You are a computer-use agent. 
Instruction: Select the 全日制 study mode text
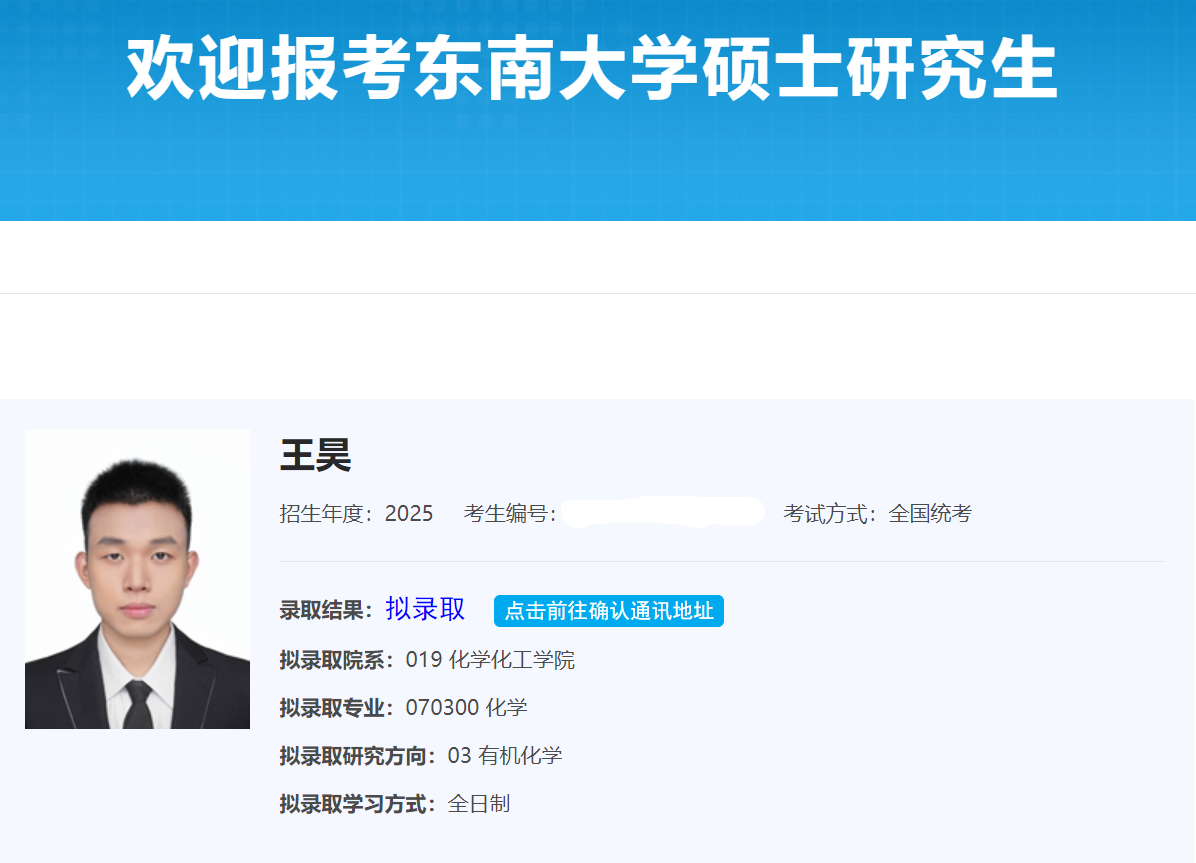(x=479, y=804)
